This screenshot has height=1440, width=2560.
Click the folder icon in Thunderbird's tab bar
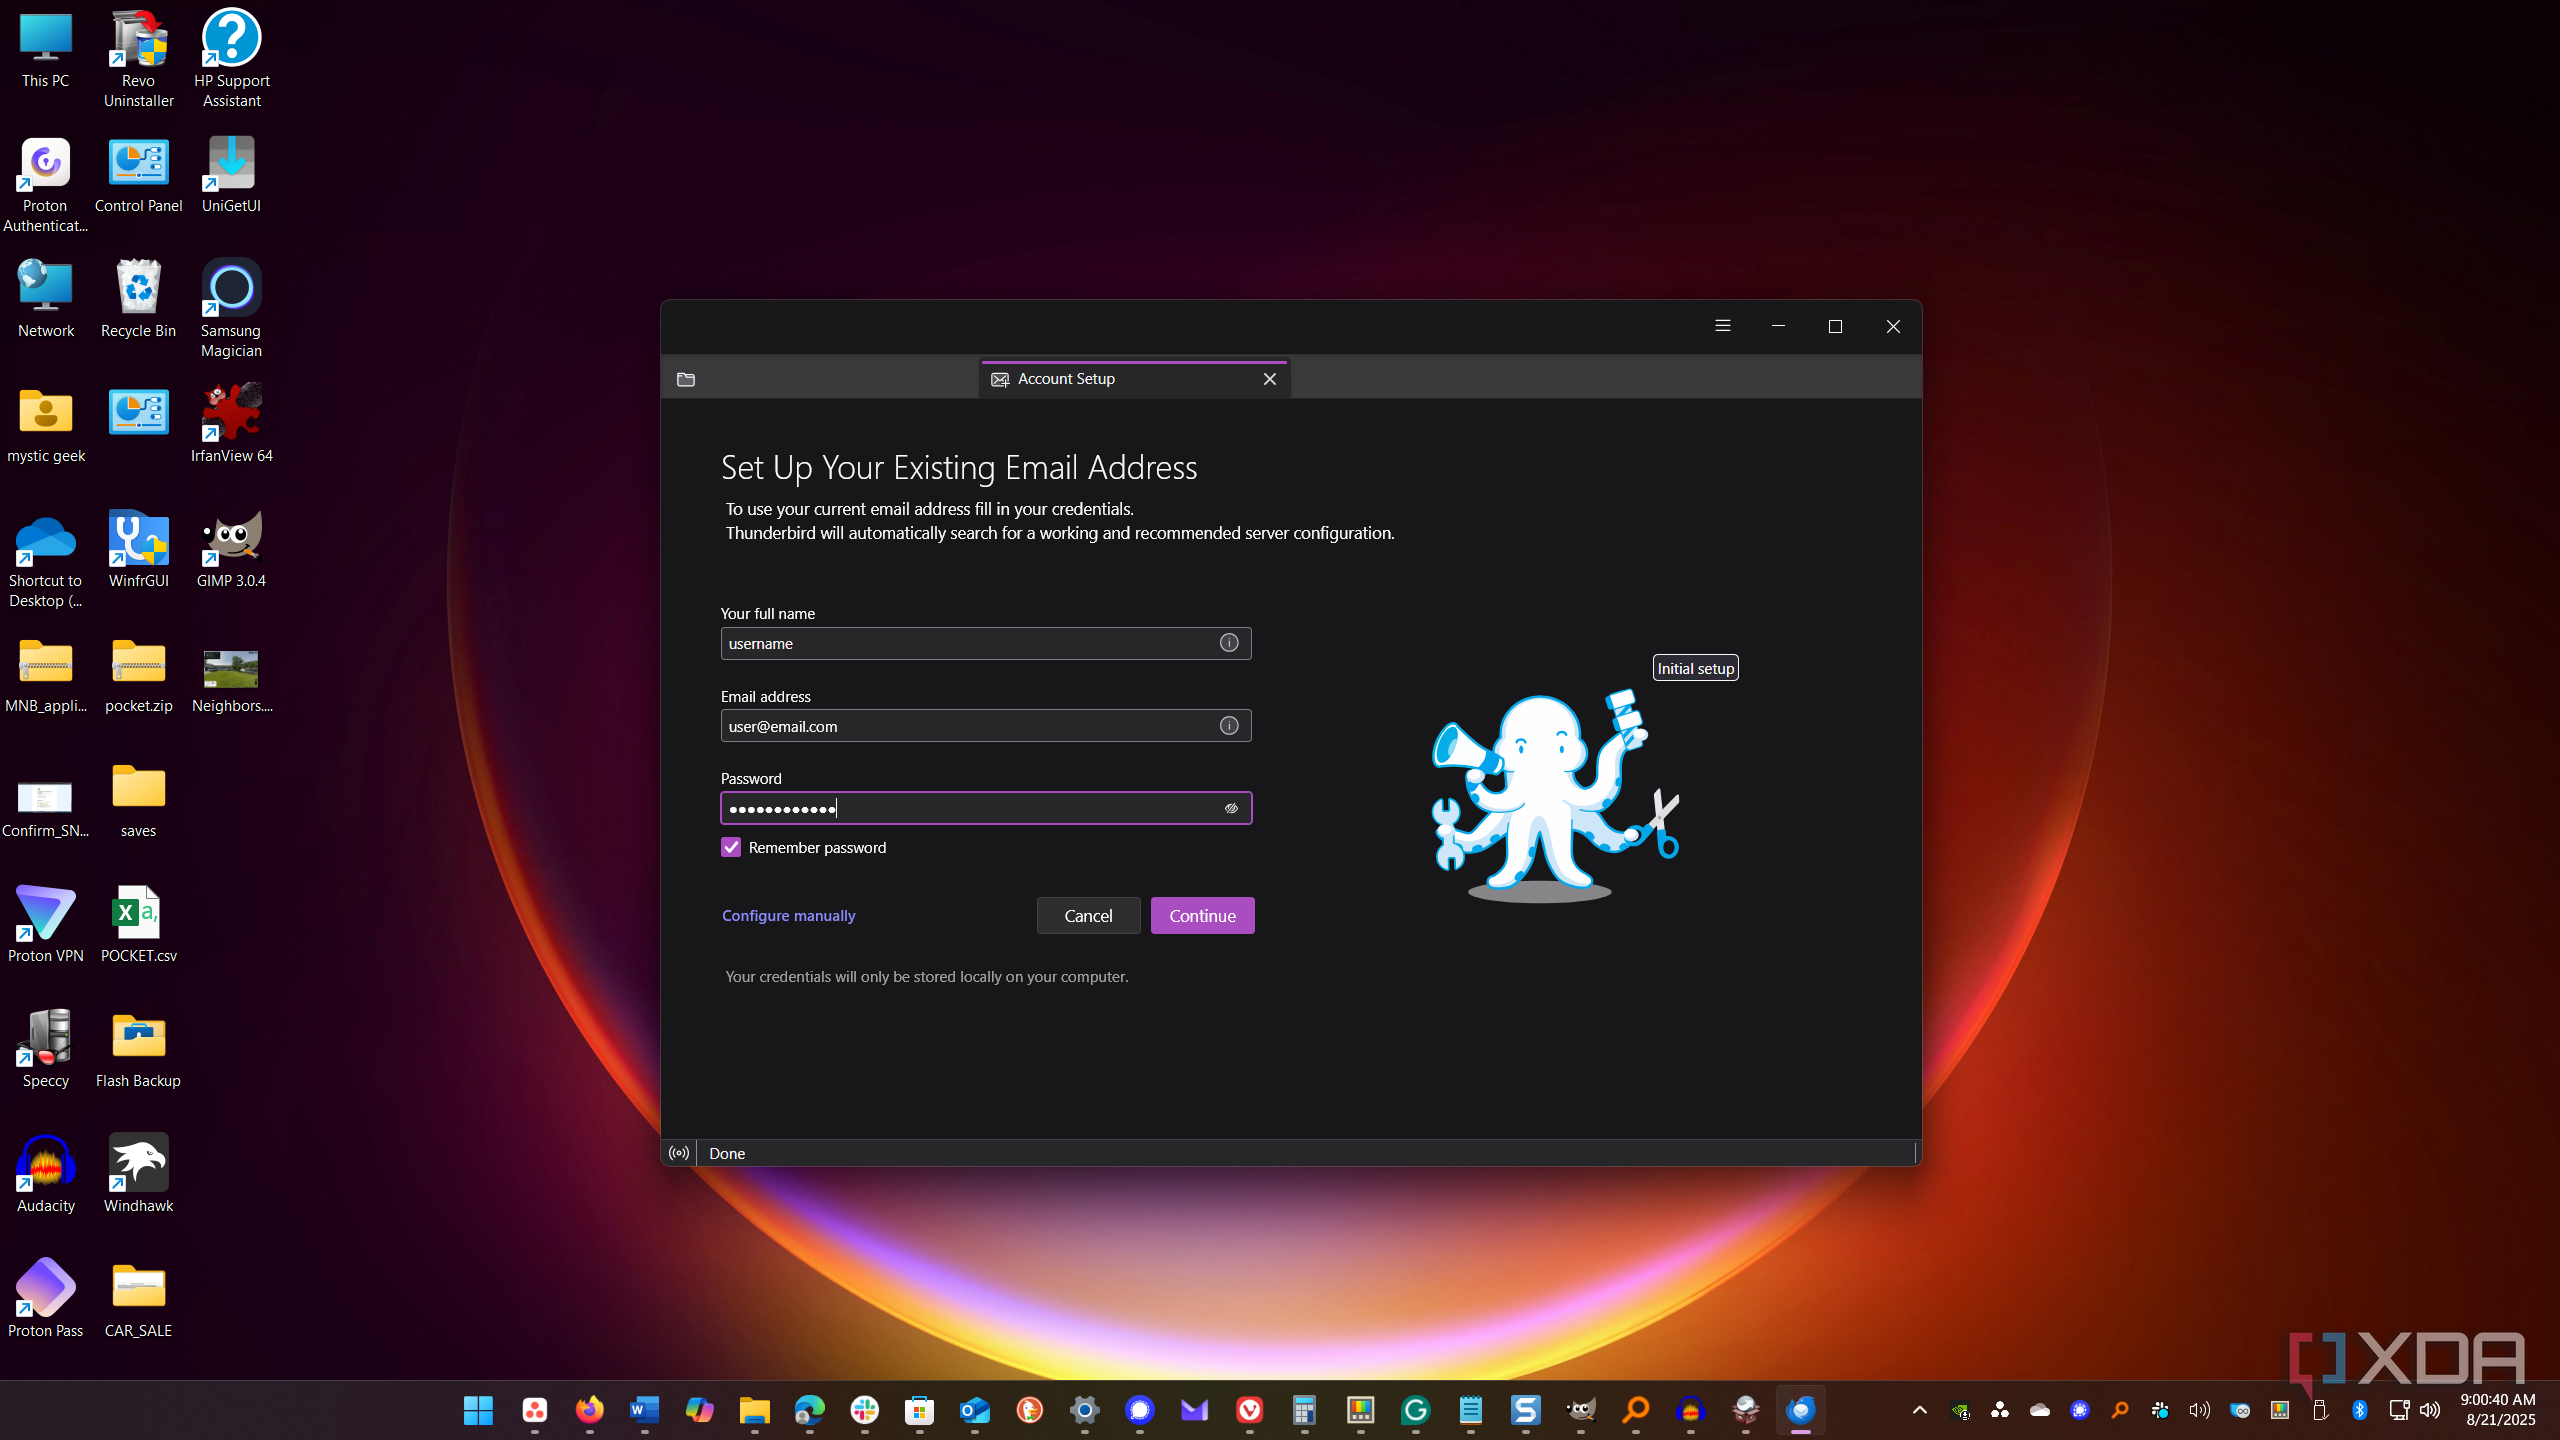(x=686, y=379)
